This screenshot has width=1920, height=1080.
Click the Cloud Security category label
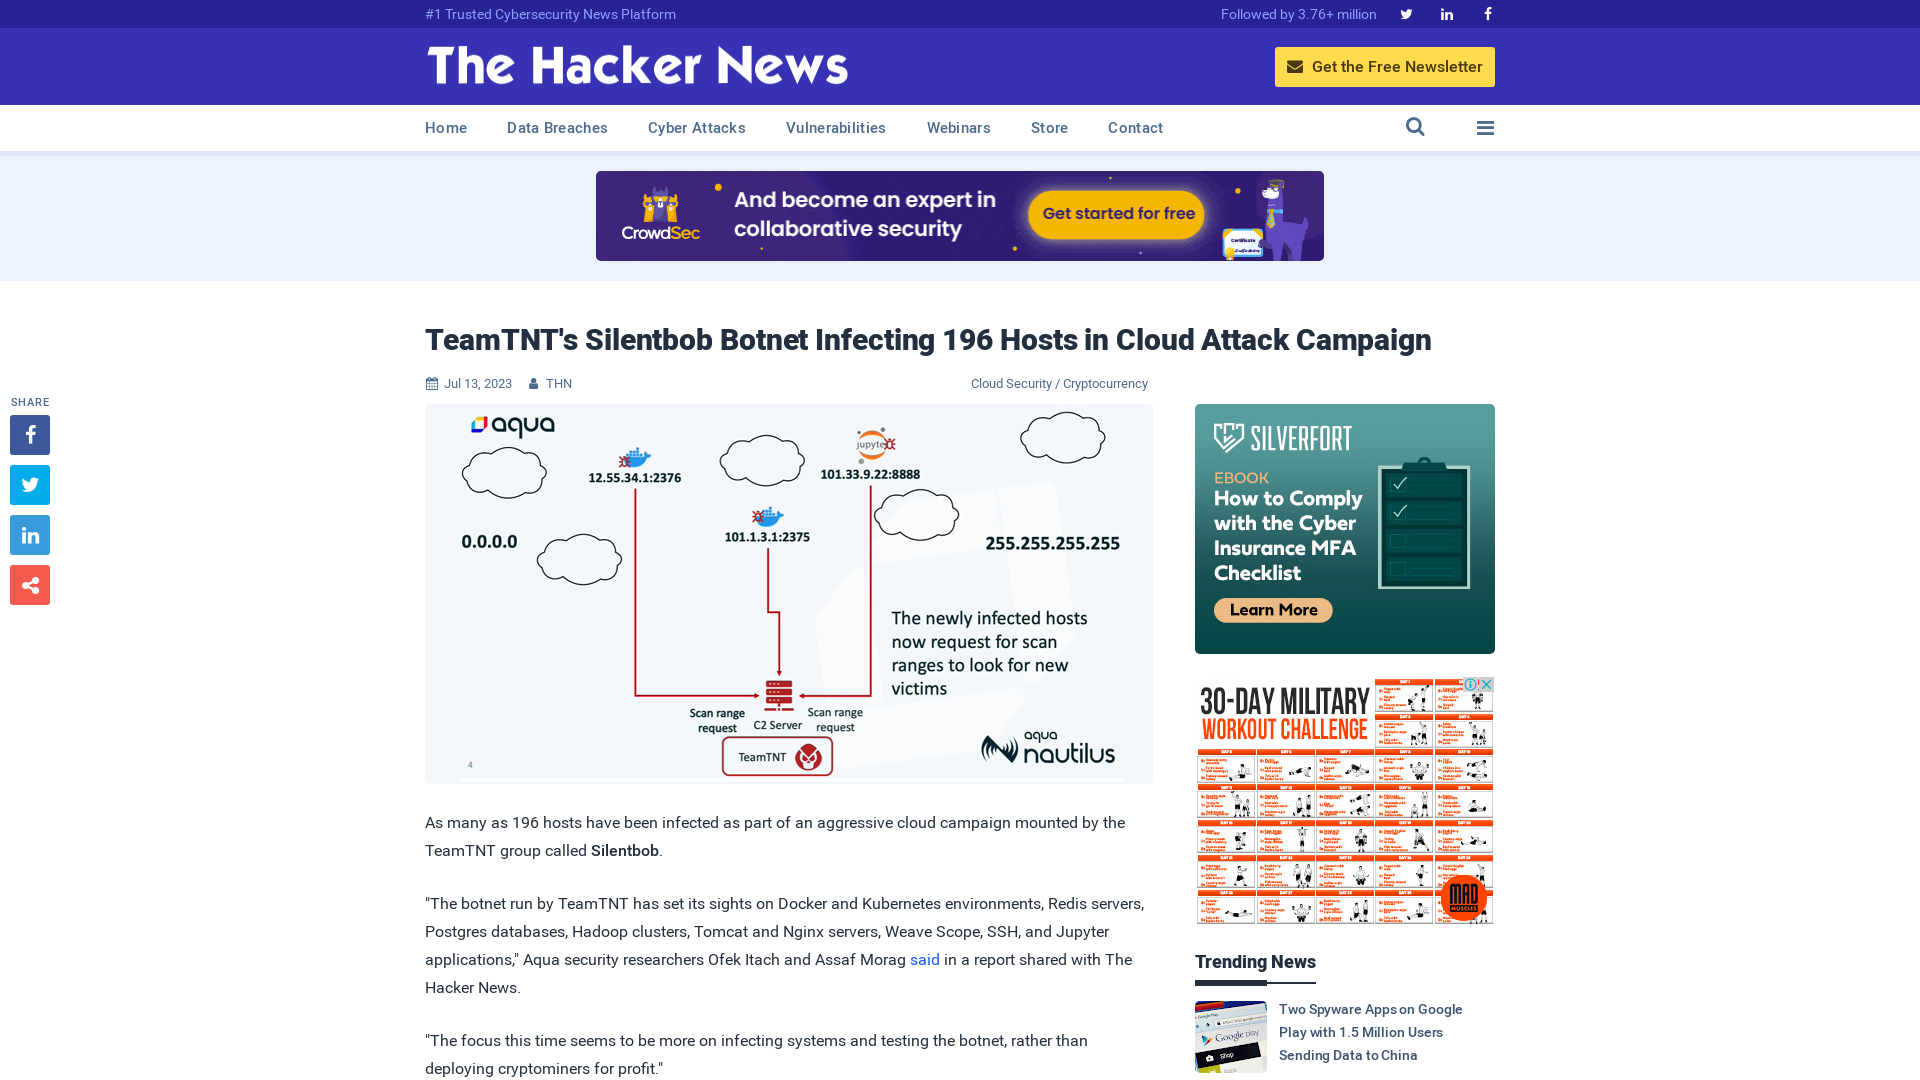coord(1010,384)
